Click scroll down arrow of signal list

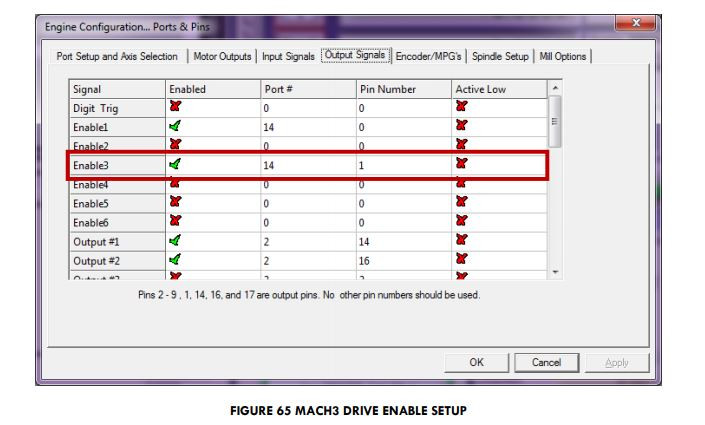pos(555,272)
